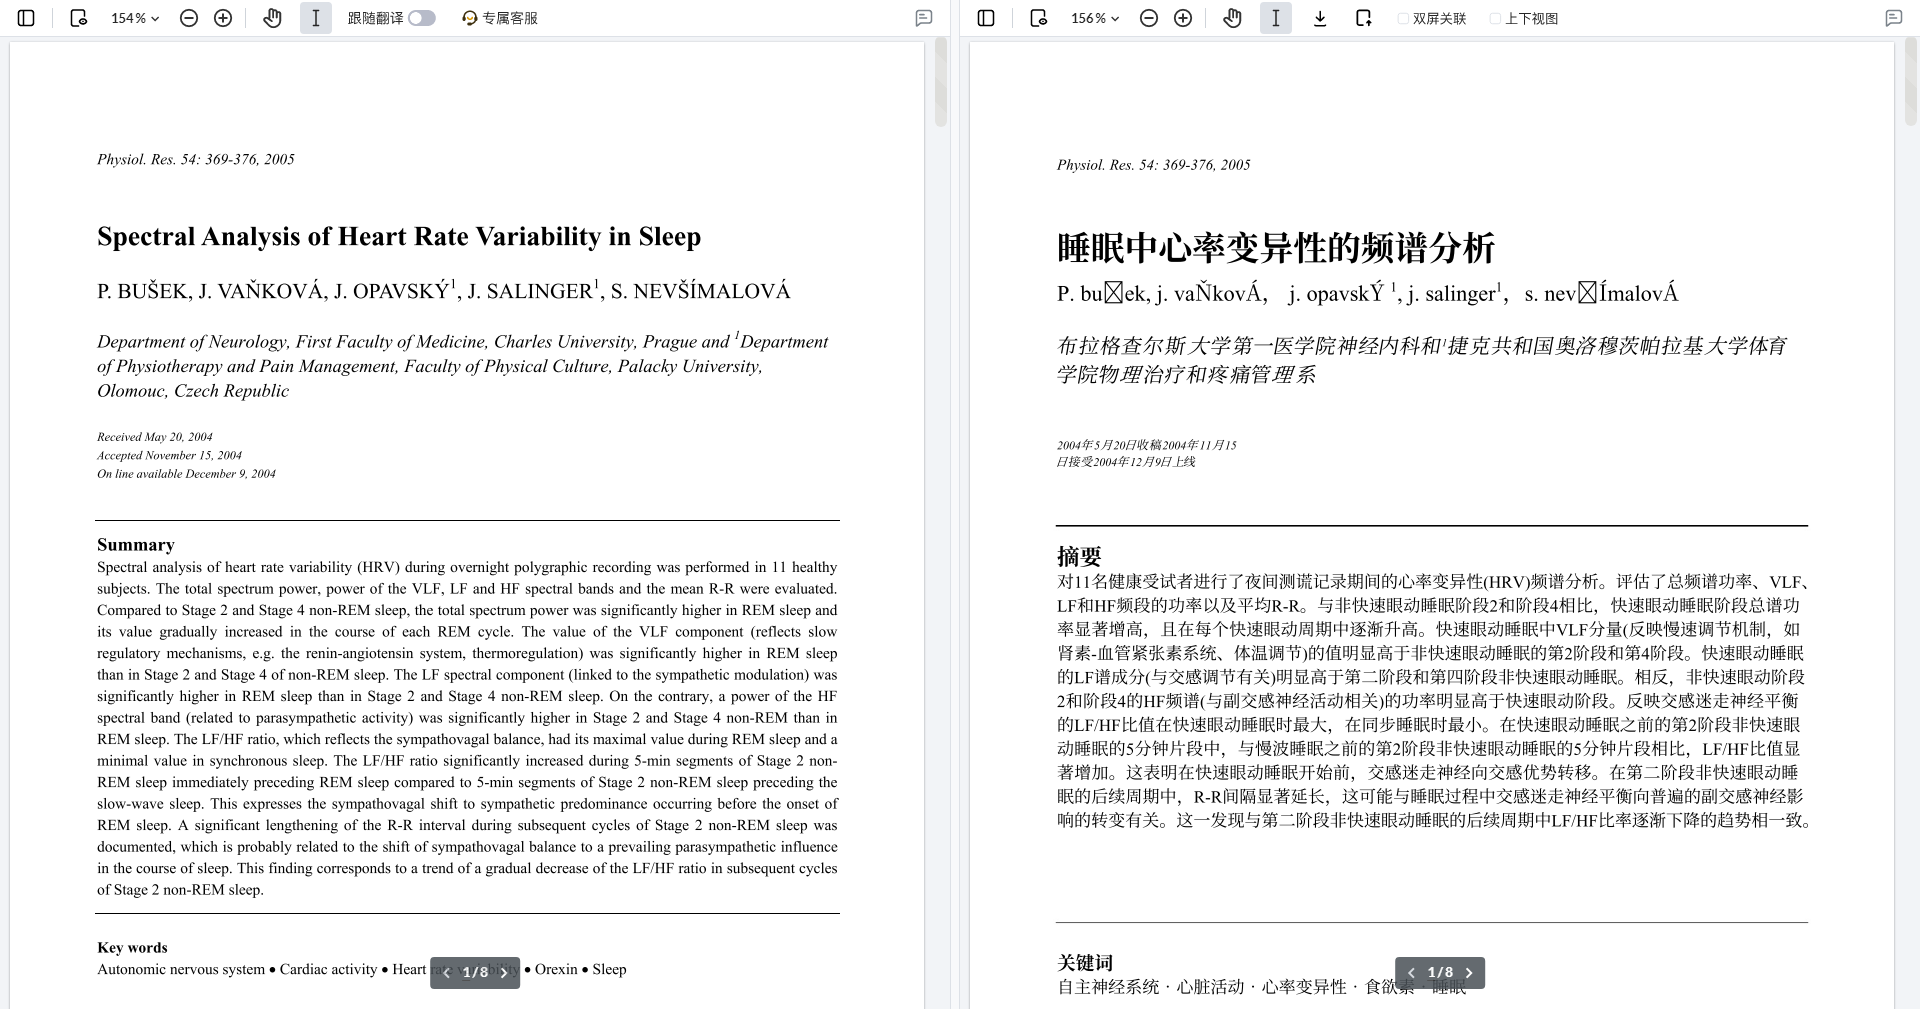Open 156% zoom dropdown in right pane

point(1095,18)
